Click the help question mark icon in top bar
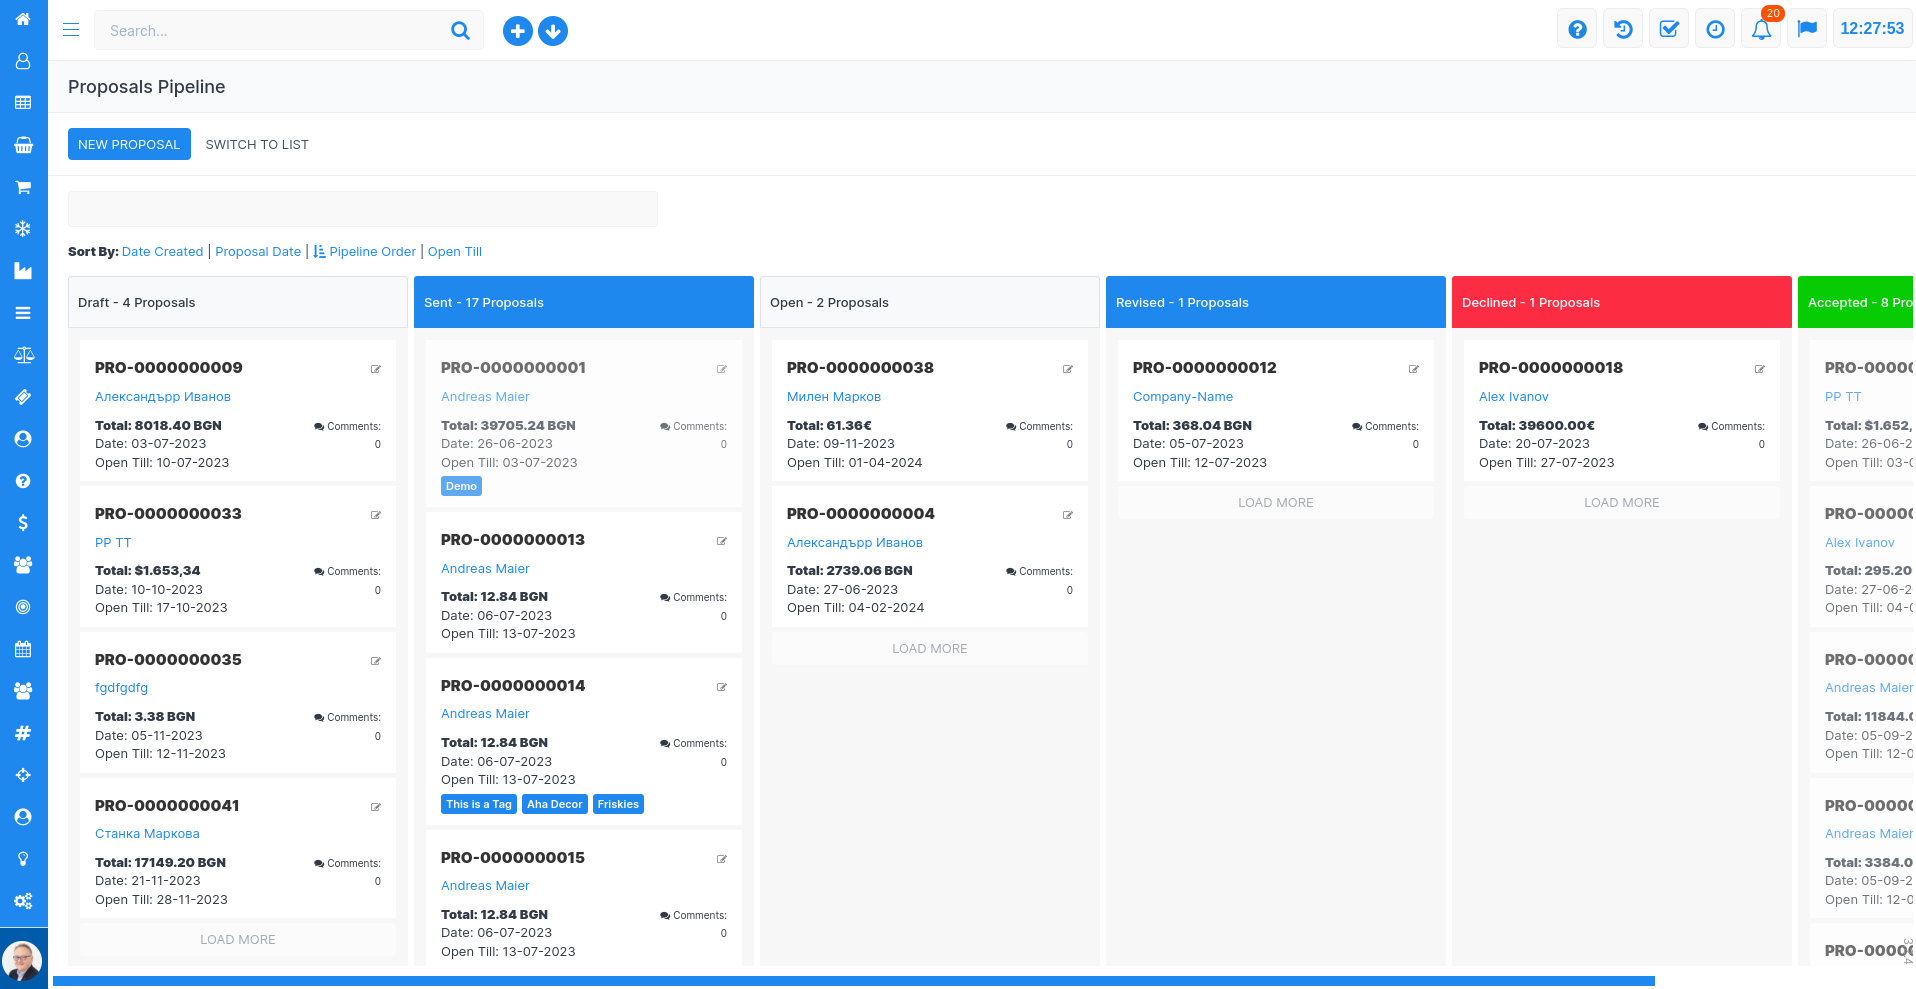The width and height of the screenshot is (1916, 989). tap(1577, 30)
